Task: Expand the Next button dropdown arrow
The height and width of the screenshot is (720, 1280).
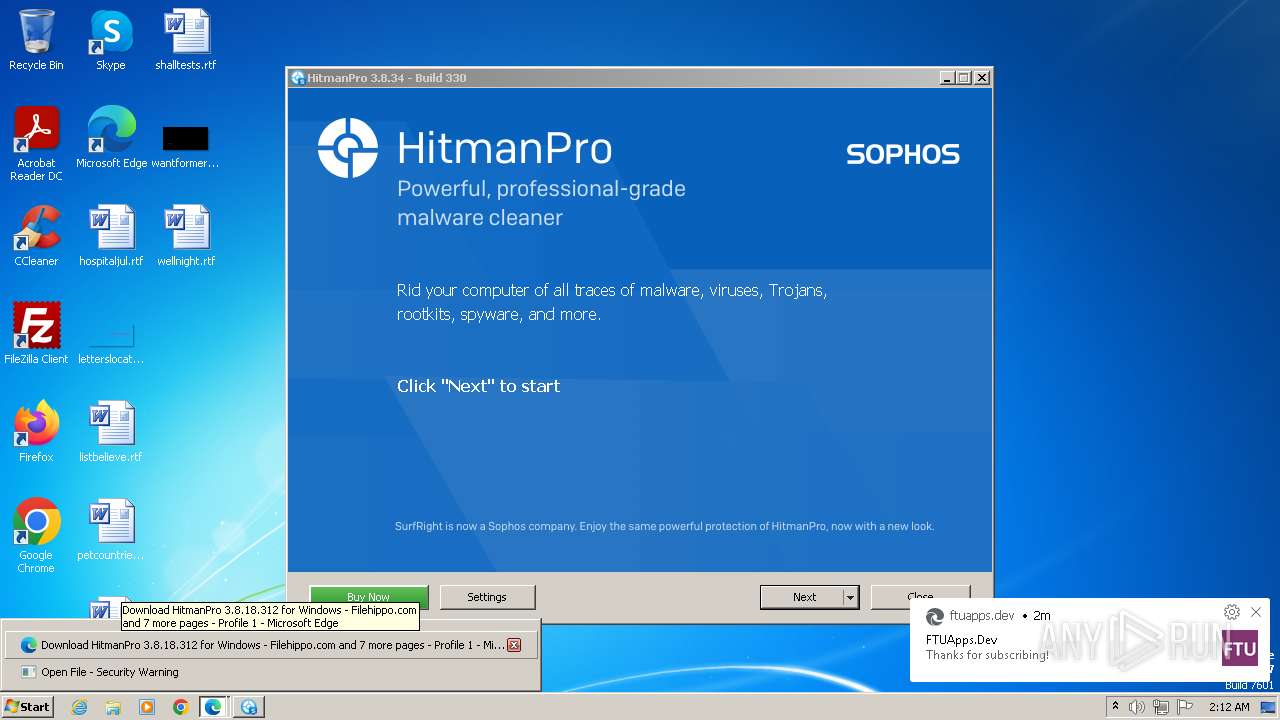Action: tap(850, 597)
